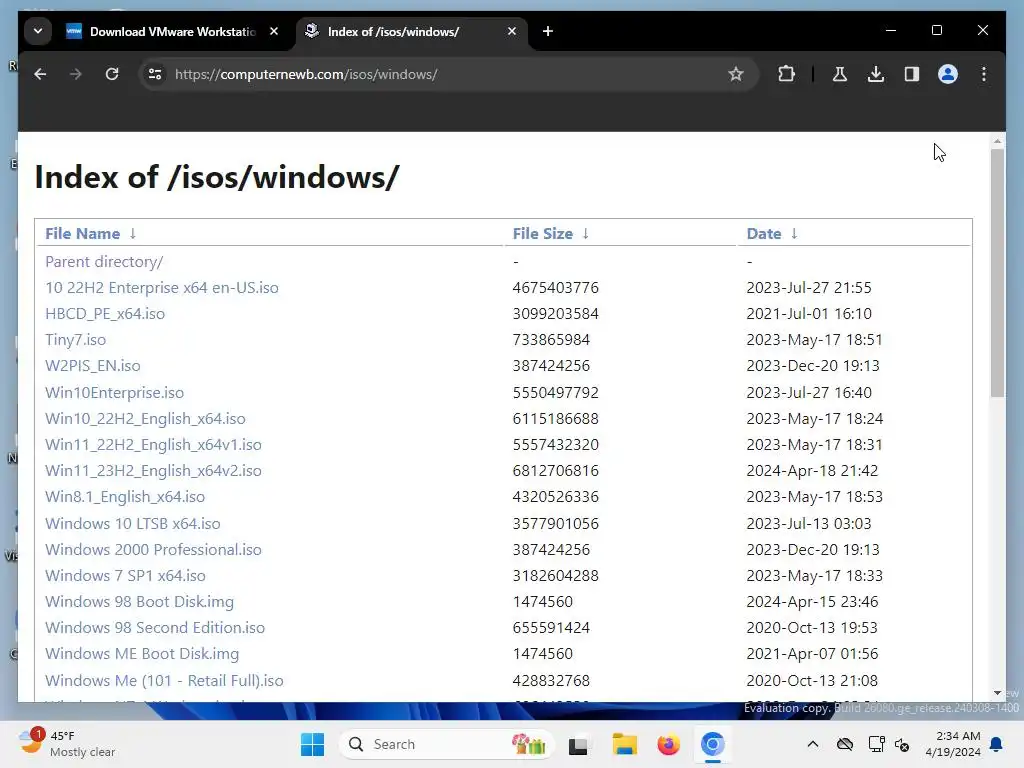Open Chrome Labs flask icon
This screenshot has height=768, width=1024.
(840, 74)
